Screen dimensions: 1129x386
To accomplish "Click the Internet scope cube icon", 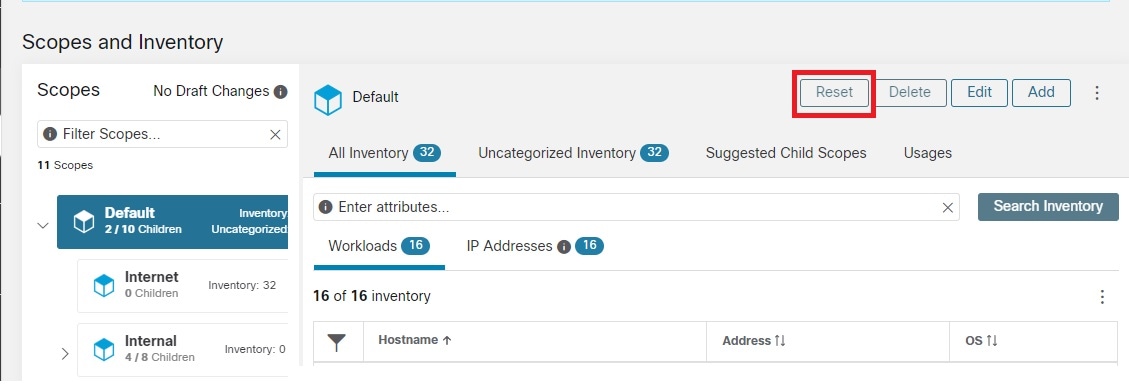I will click(x=104, y=285).
